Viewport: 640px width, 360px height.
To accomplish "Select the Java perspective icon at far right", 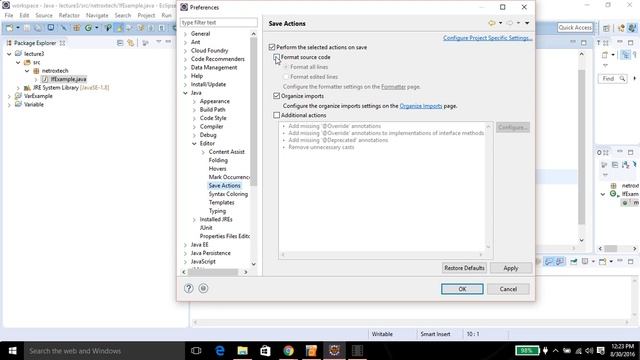I will 632,28.
